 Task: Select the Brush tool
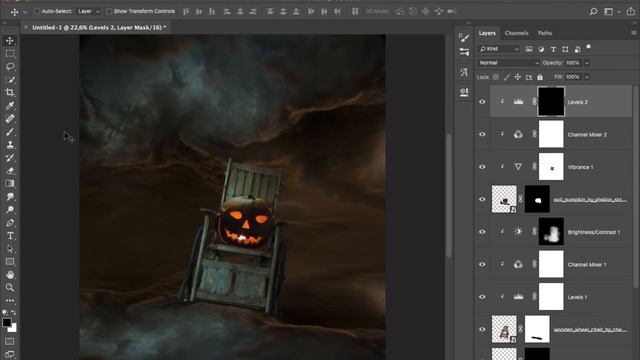(x=10, y=132)
